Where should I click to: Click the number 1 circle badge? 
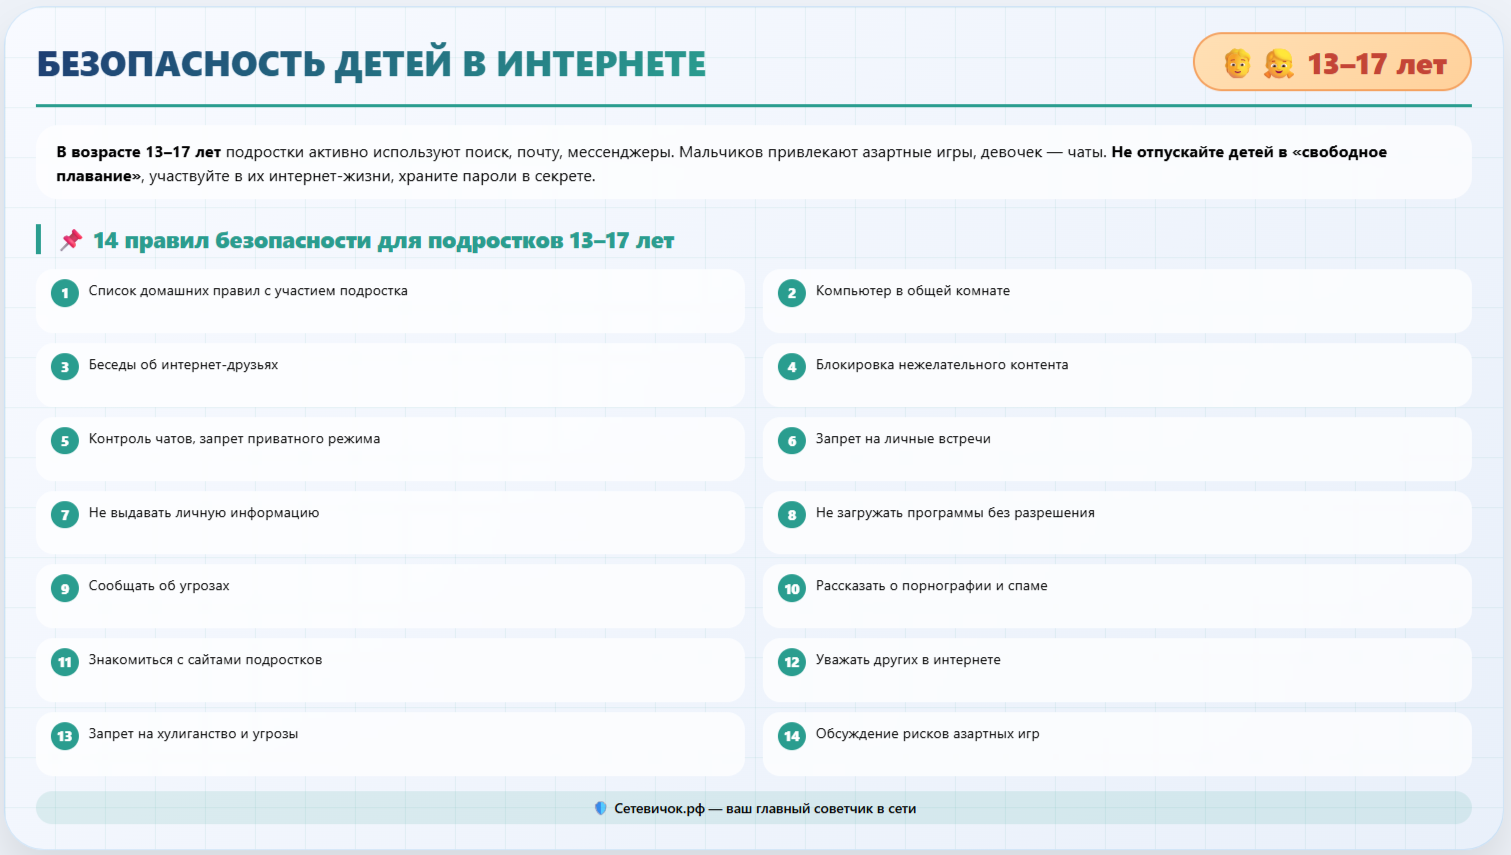coord(65,293)
